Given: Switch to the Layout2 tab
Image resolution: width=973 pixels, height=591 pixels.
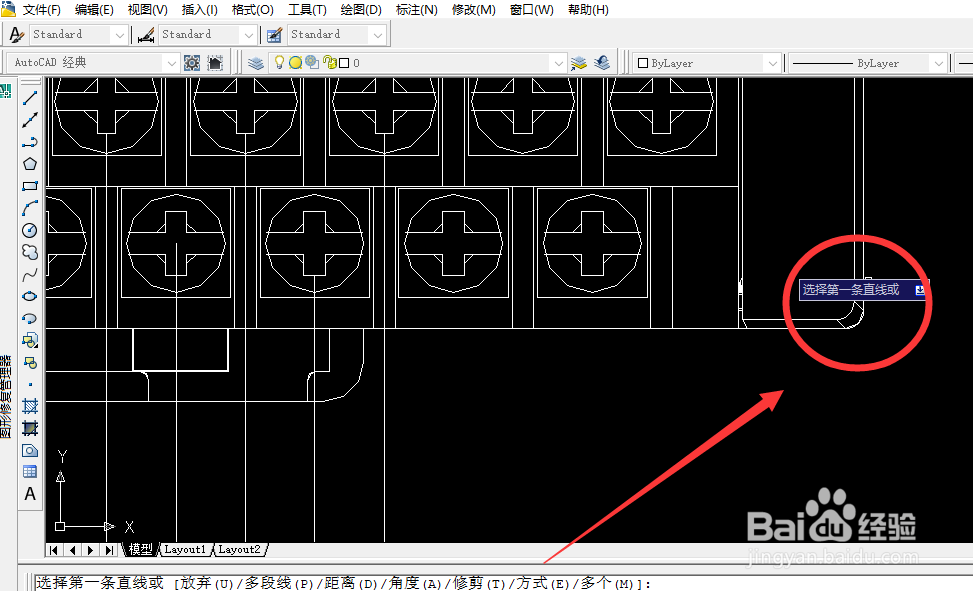Looking at the screenshot, I should click(x=239, y=549).
